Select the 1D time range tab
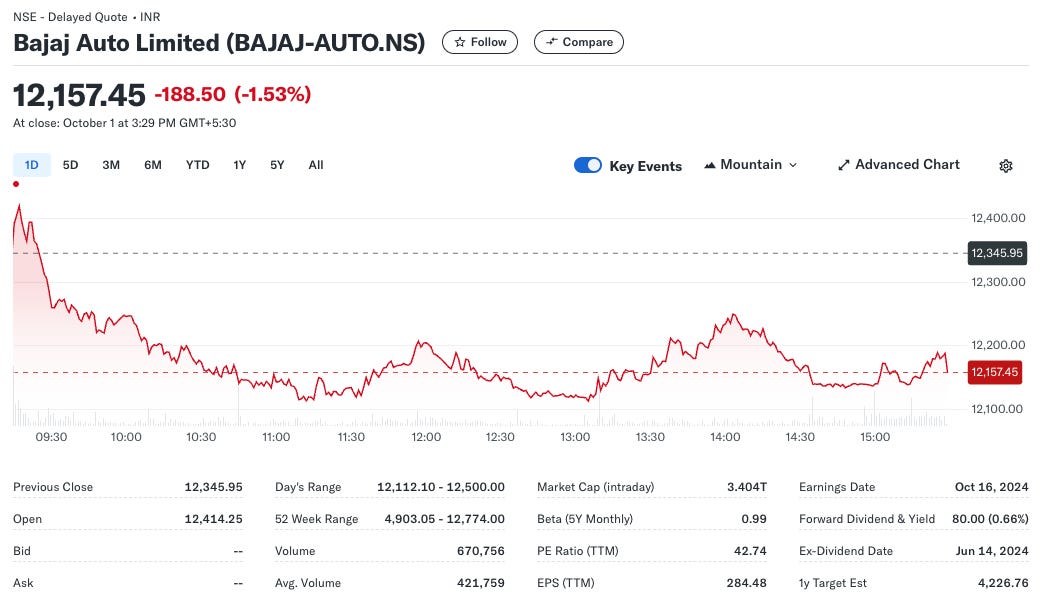The height and width of the screenshot is (607, 1041). (31, 165)
